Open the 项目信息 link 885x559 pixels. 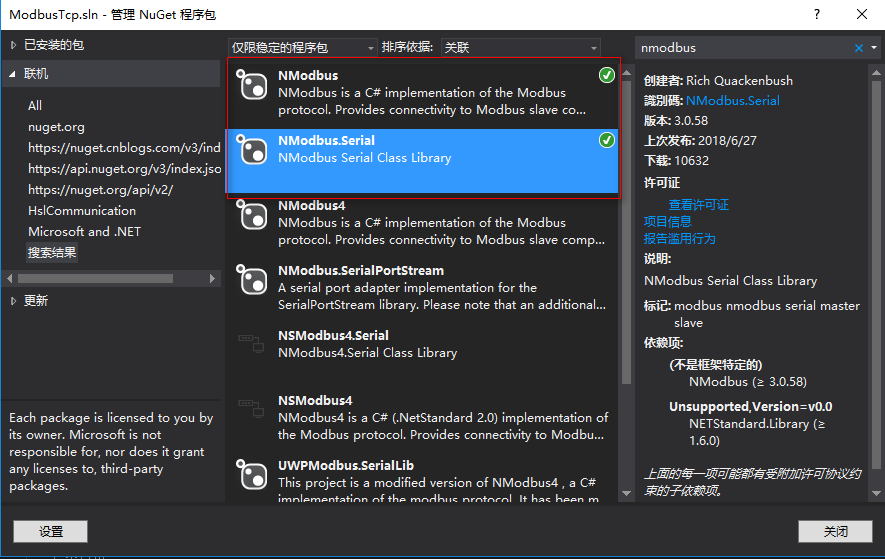tap(668, 221)
